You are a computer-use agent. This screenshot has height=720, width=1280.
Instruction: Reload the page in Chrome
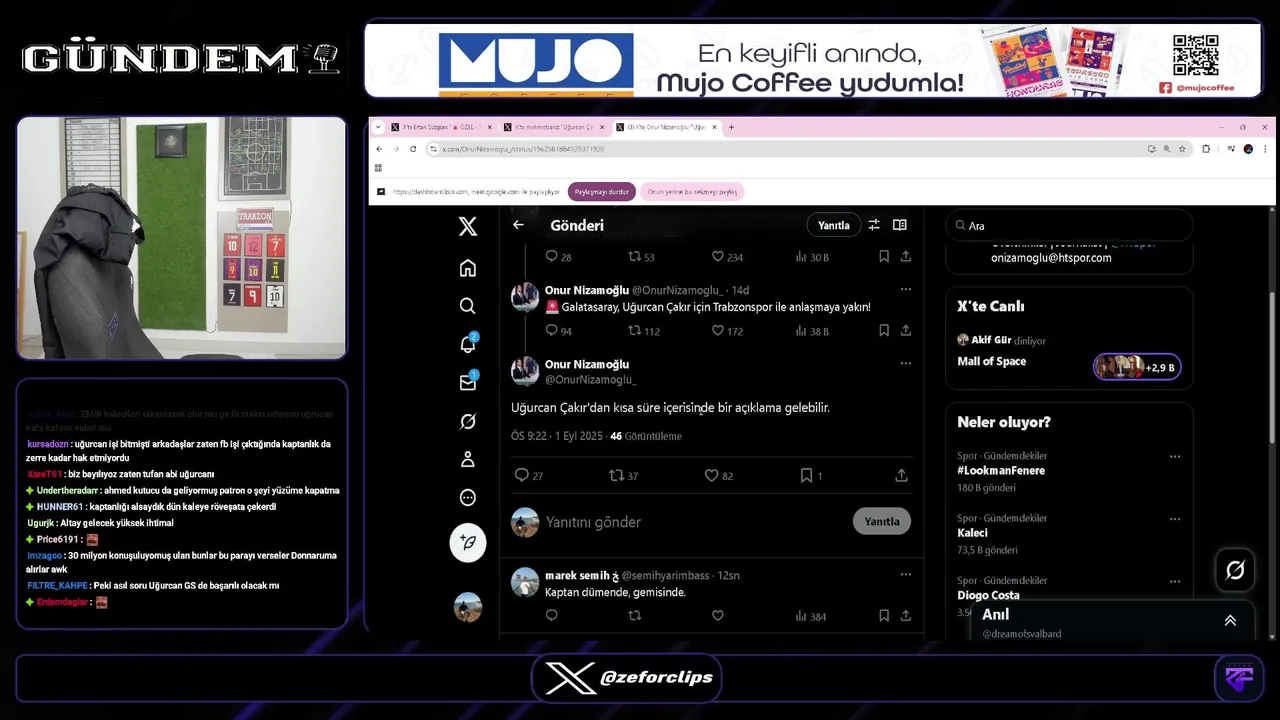point(412,149)
